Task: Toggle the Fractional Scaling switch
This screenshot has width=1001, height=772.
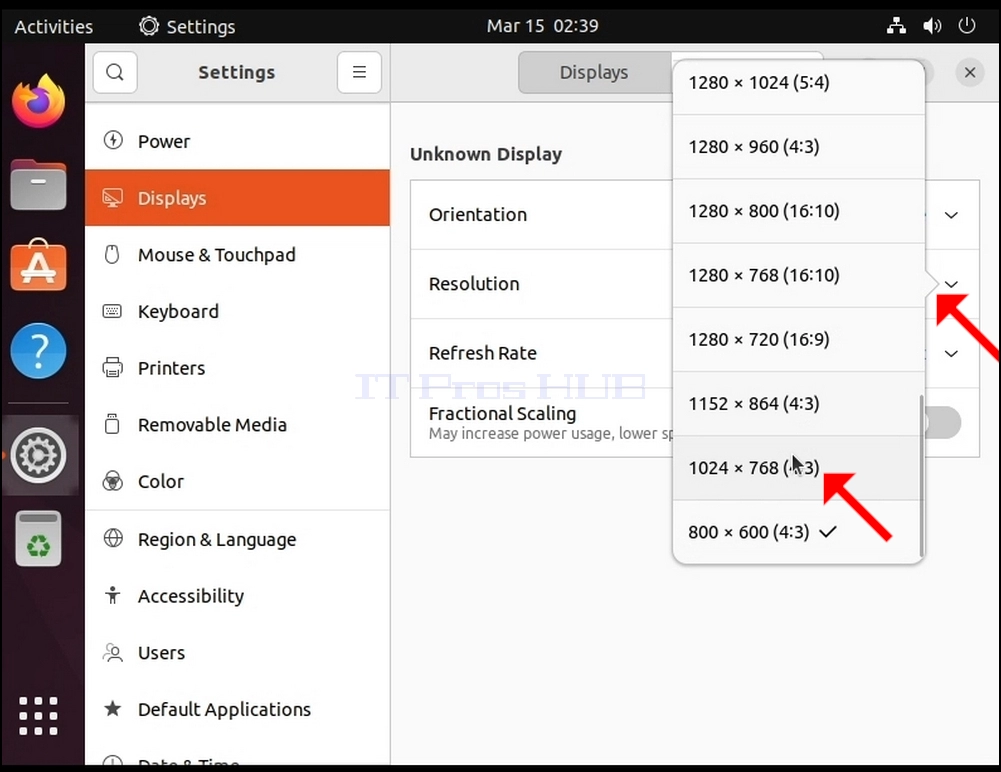Action: click(942, 422)
